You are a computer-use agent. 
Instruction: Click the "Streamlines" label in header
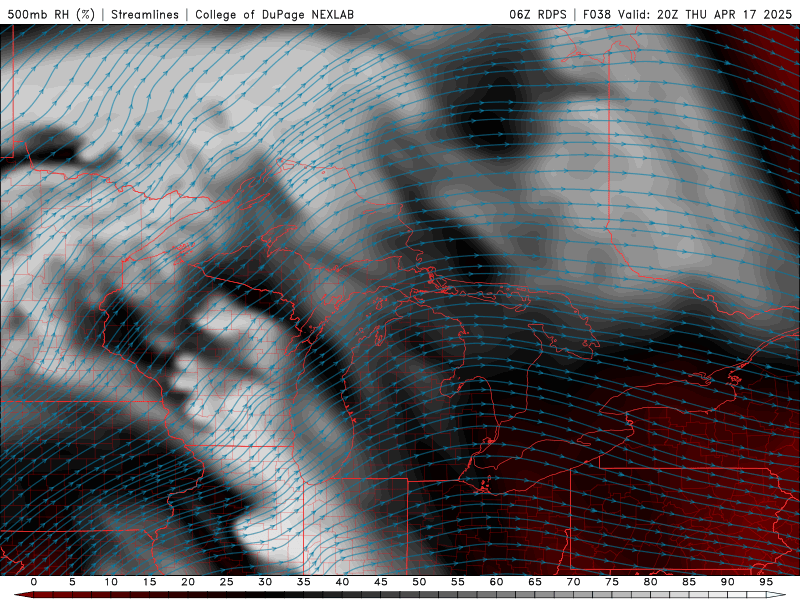click(x=145, y=14)
